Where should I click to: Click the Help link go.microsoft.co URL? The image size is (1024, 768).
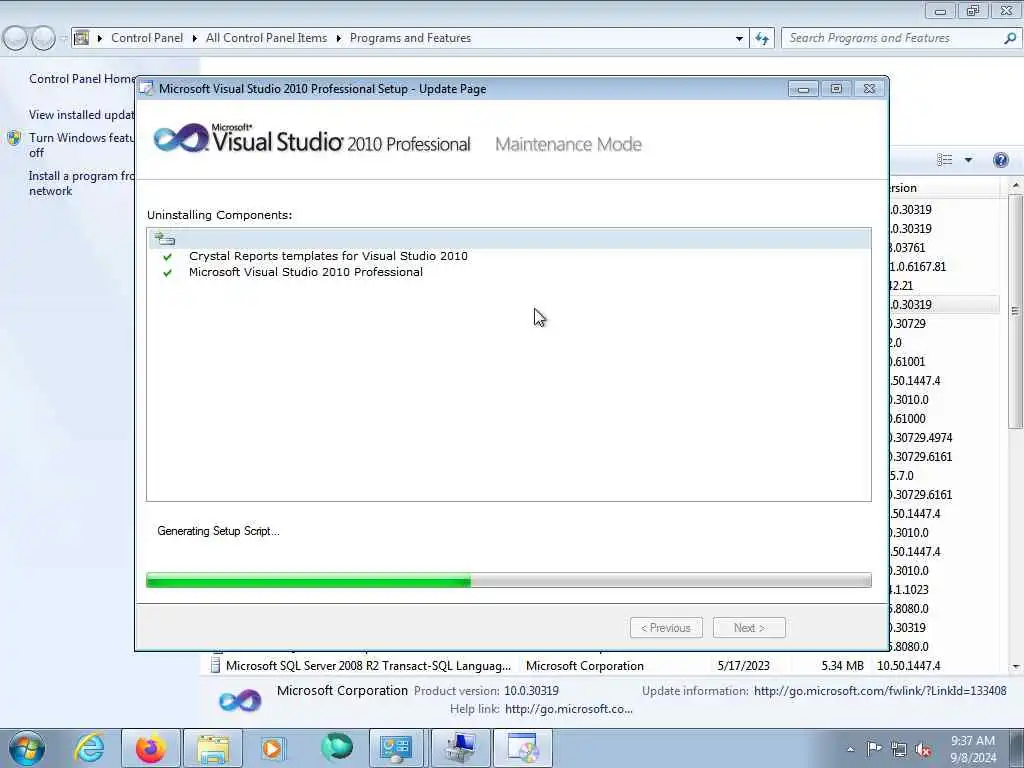tap(569, 709)
